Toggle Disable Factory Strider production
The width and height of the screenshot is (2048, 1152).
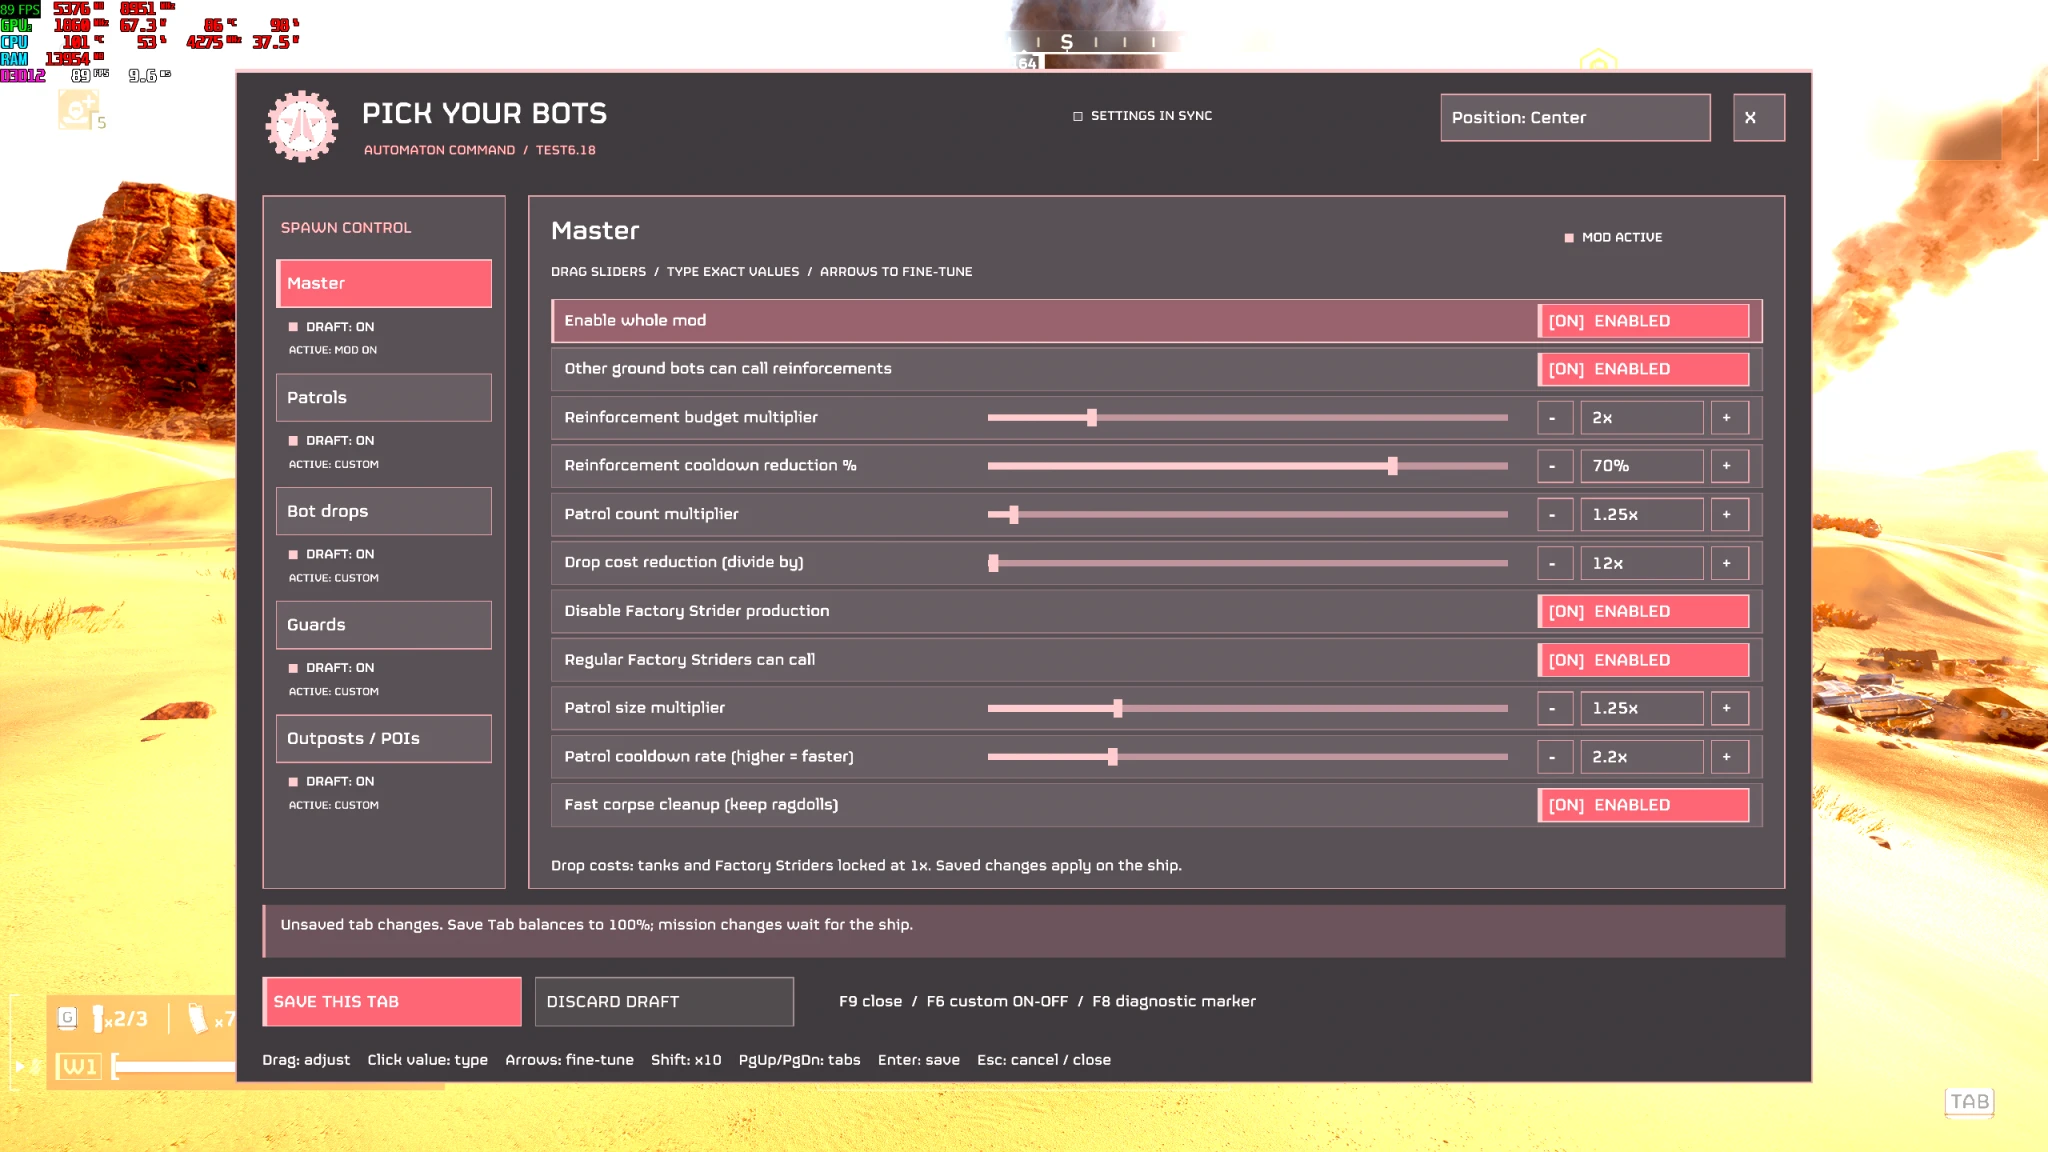1643,611
